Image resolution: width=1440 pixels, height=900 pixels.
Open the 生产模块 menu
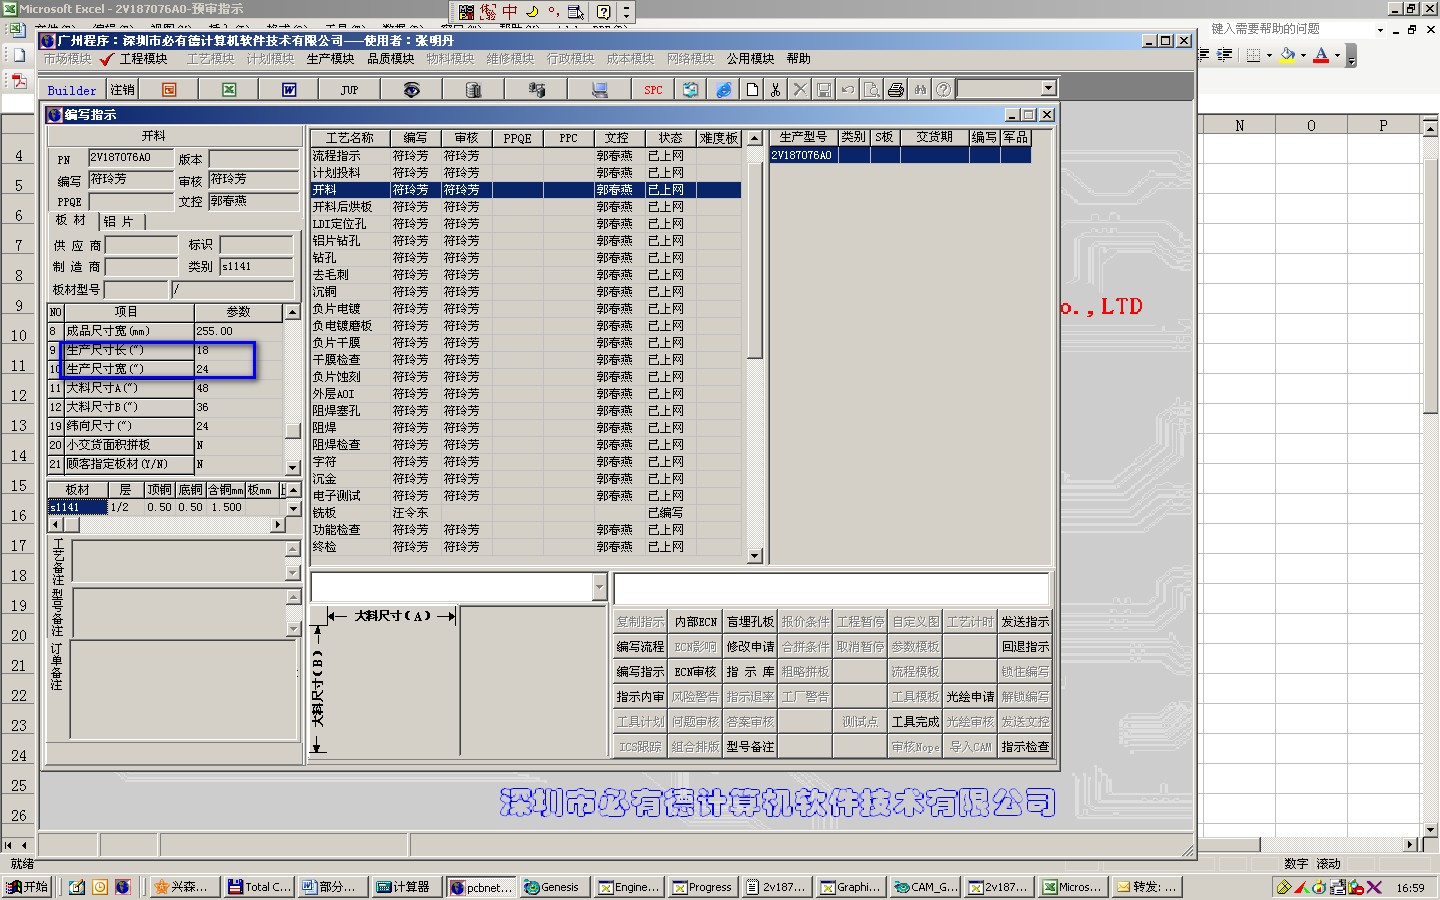coord(330,59)
